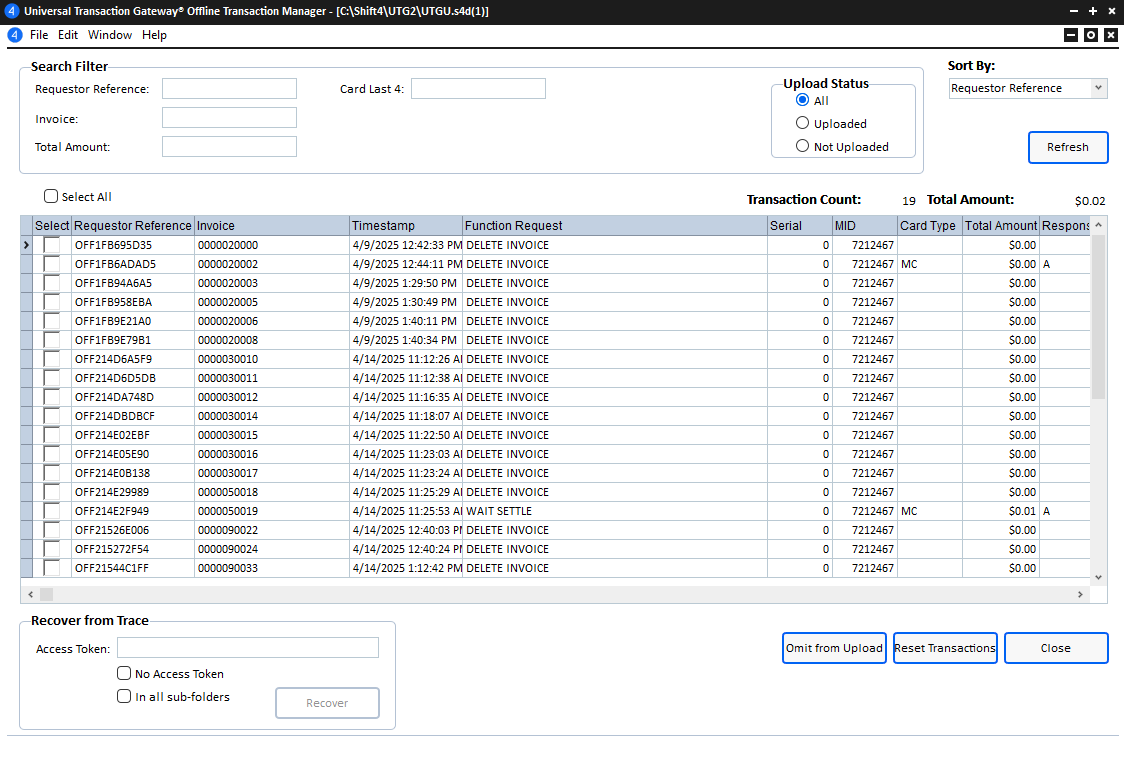Click the Omit from Upload button

[834, 648]
